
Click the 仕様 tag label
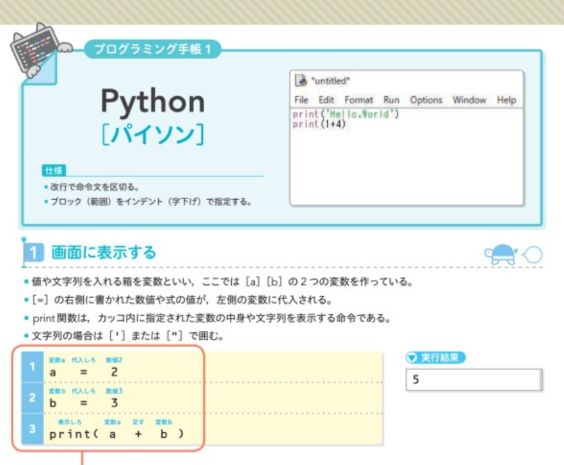coord(54,170)
